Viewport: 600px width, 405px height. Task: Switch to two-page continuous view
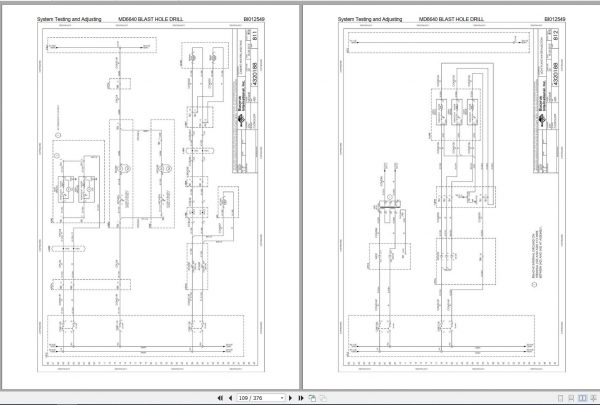(x=592, y=398)
